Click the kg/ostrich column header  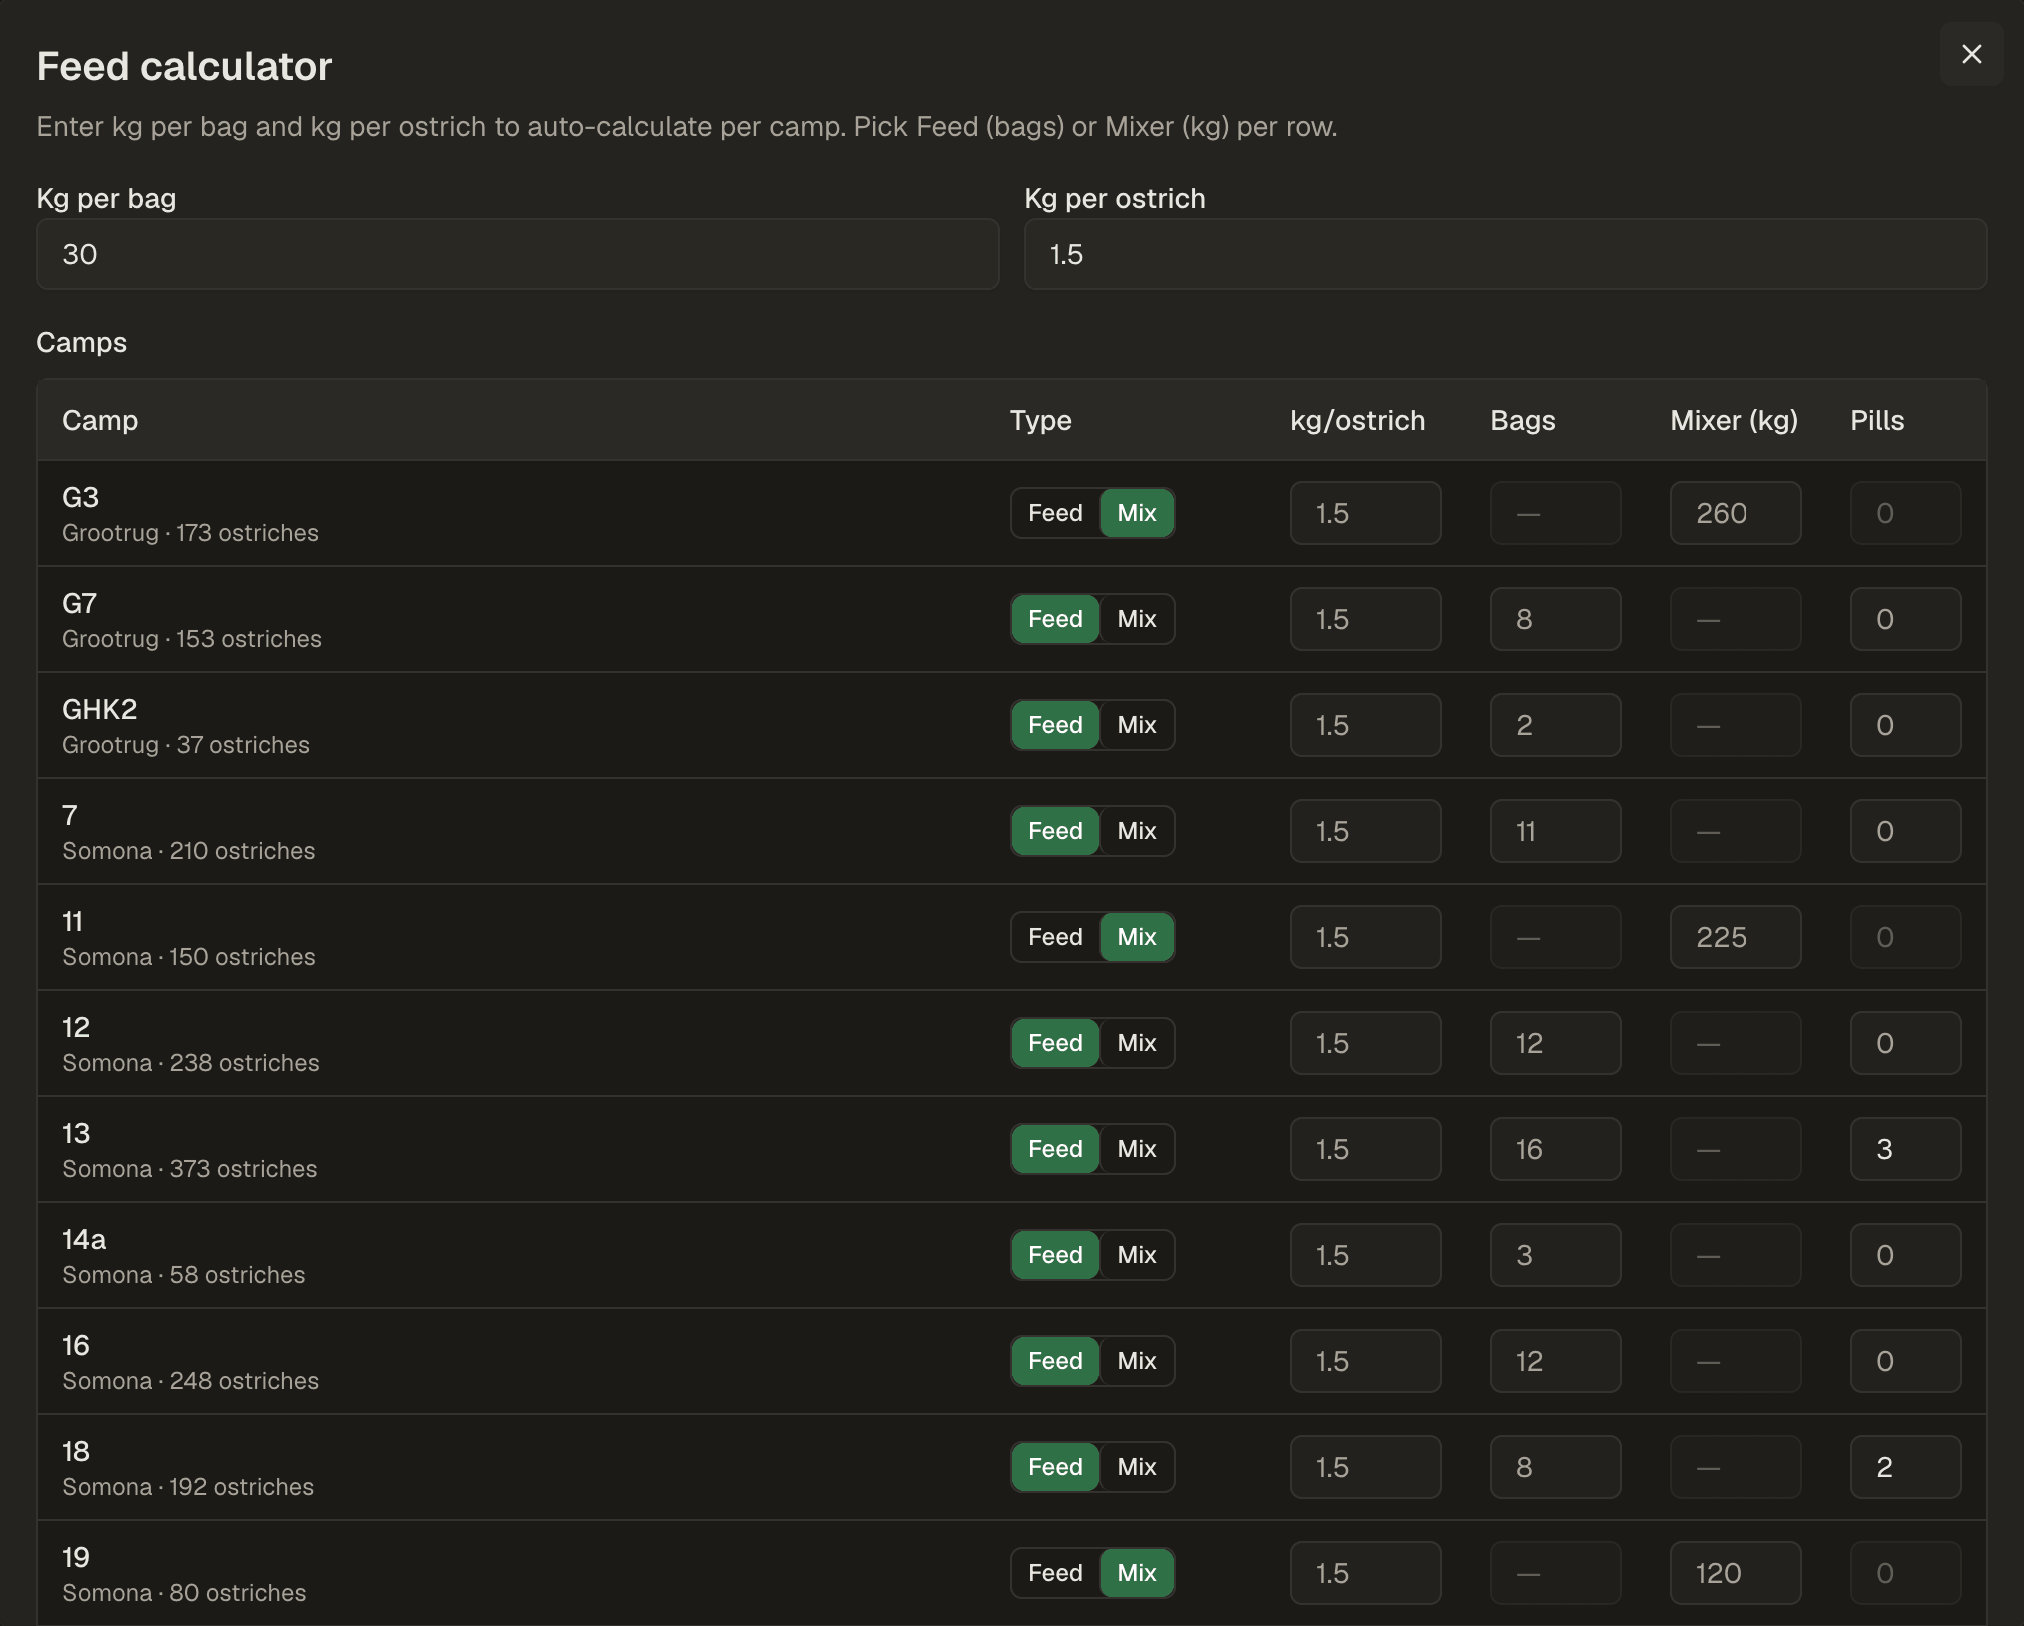click(x=1358, y=420)
